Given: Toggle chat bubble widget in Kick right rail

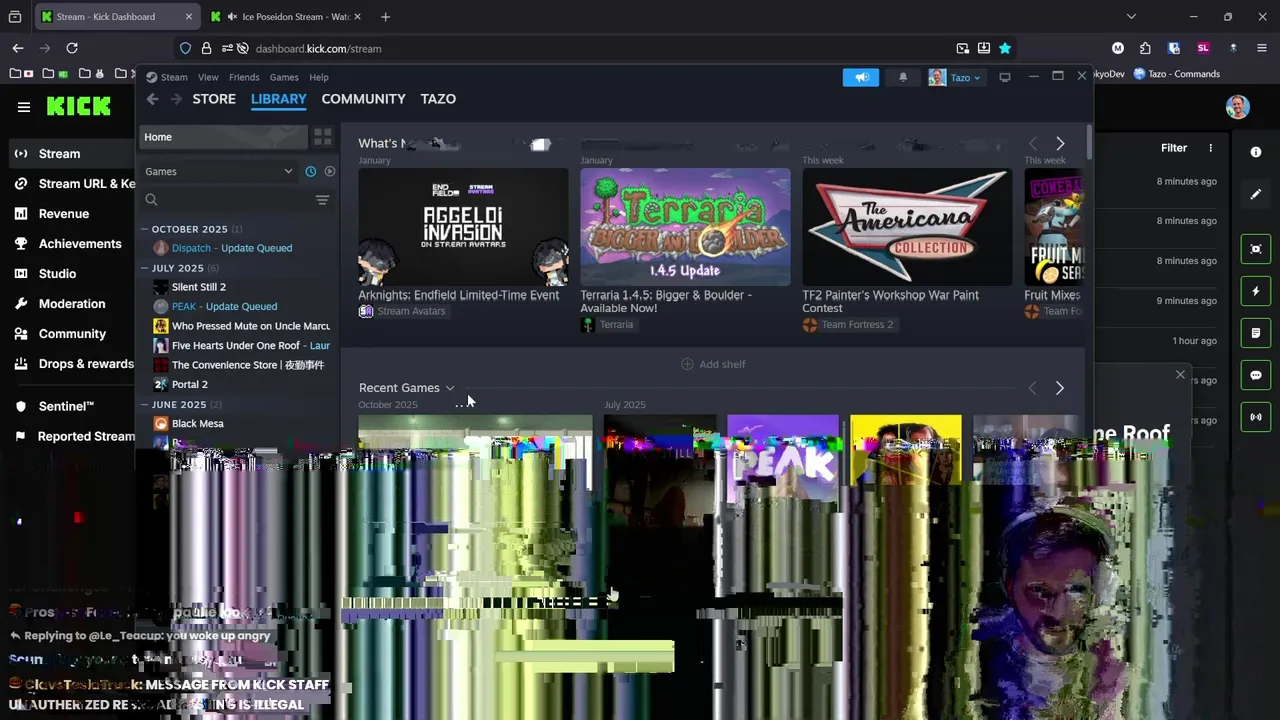Looking at the screenshot, I should coord(1256,375).
